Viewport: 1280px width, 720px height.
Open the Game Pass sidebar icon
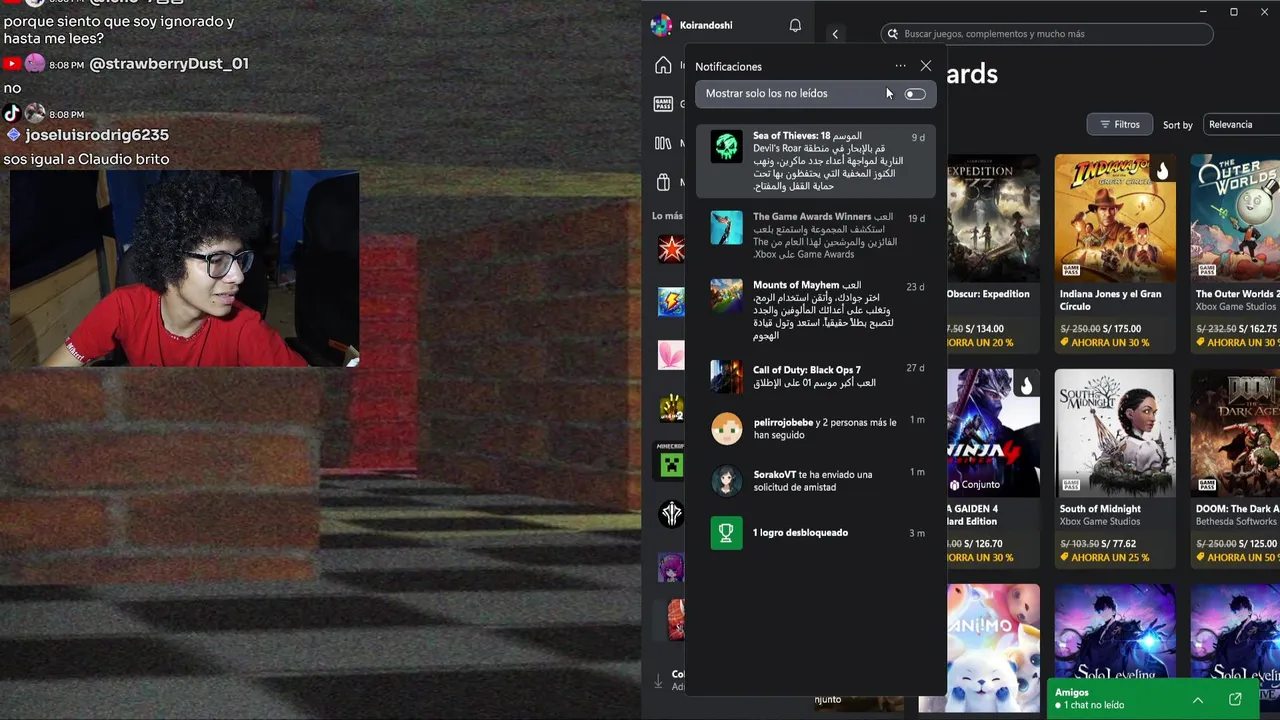[663, 104]
